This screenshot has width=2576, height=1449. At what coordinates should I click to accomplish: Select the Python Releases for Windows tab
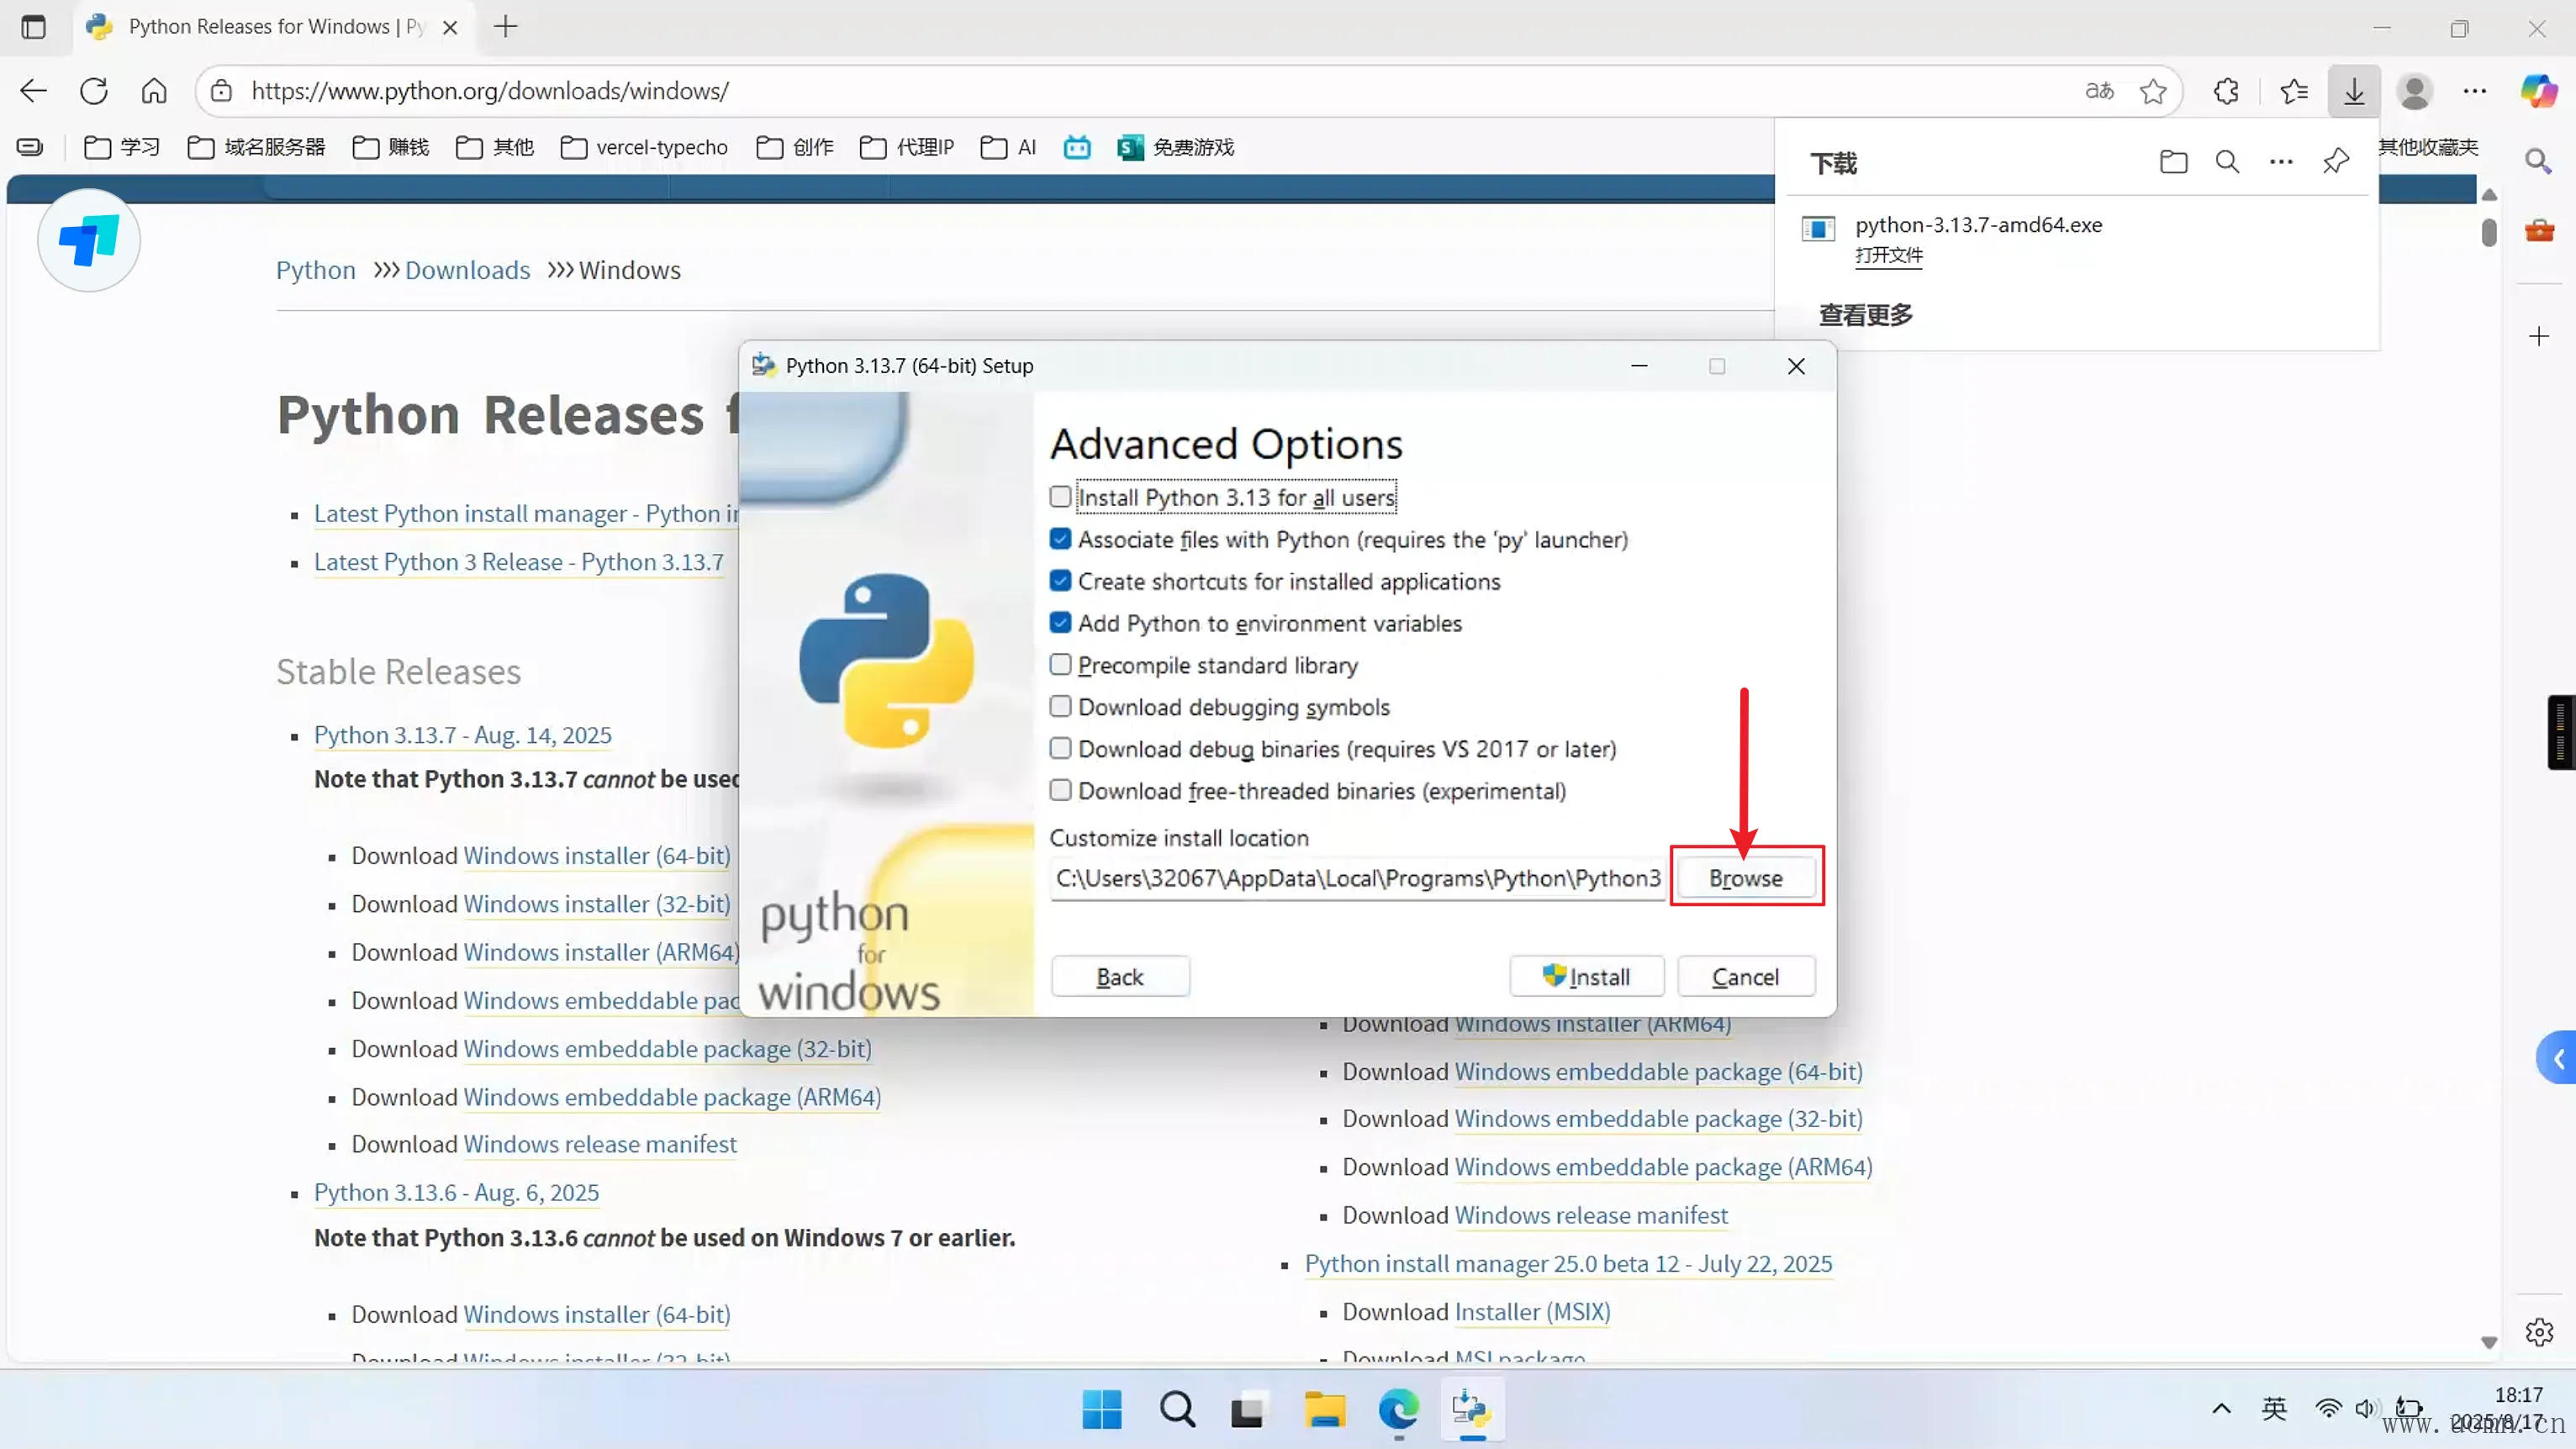(260, 27)
